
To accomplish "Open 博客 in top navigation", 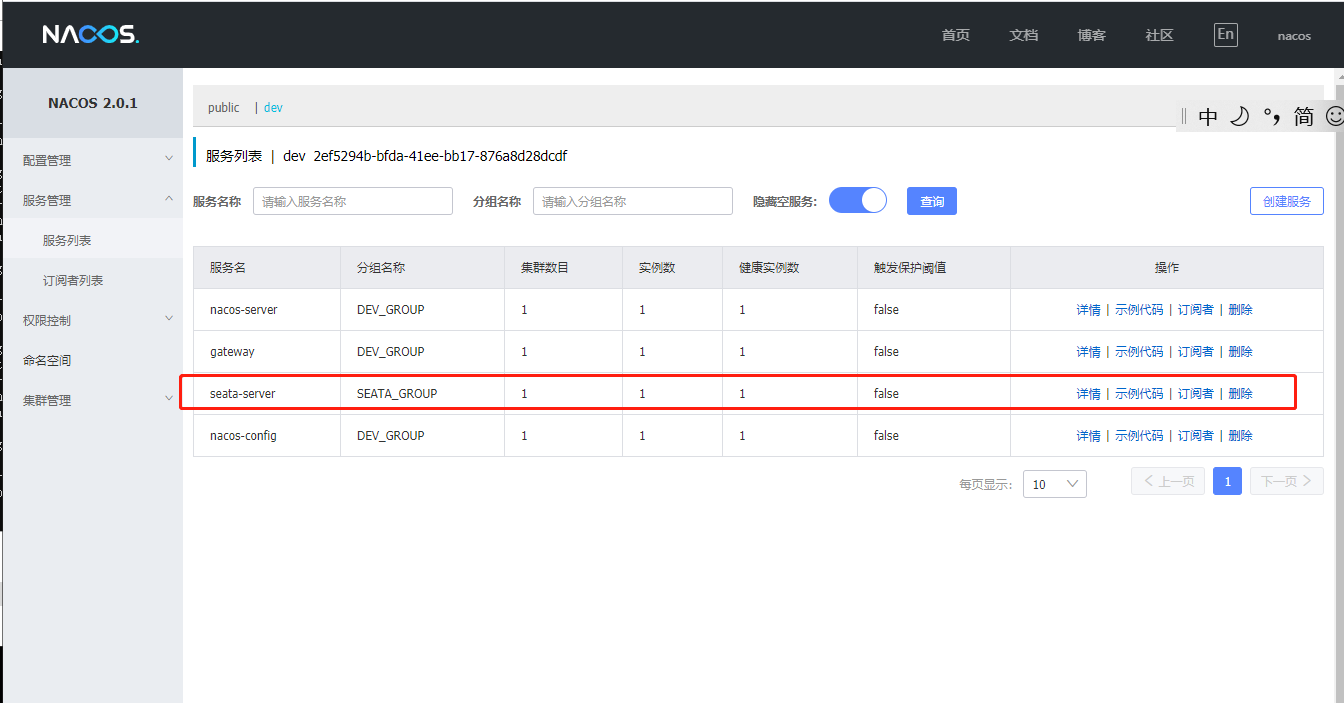I will point(1092,35).
